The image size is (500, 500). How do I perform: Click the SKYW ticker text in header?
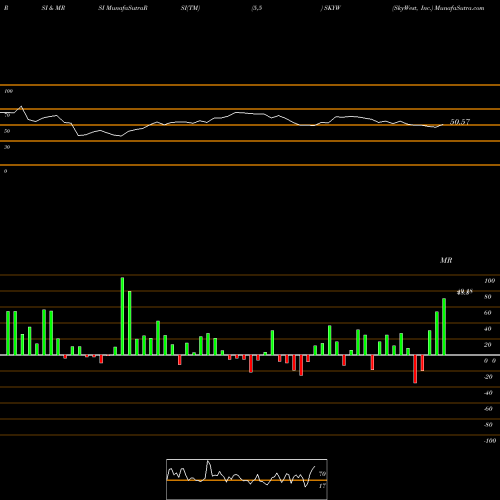click(x=332, y=8)
